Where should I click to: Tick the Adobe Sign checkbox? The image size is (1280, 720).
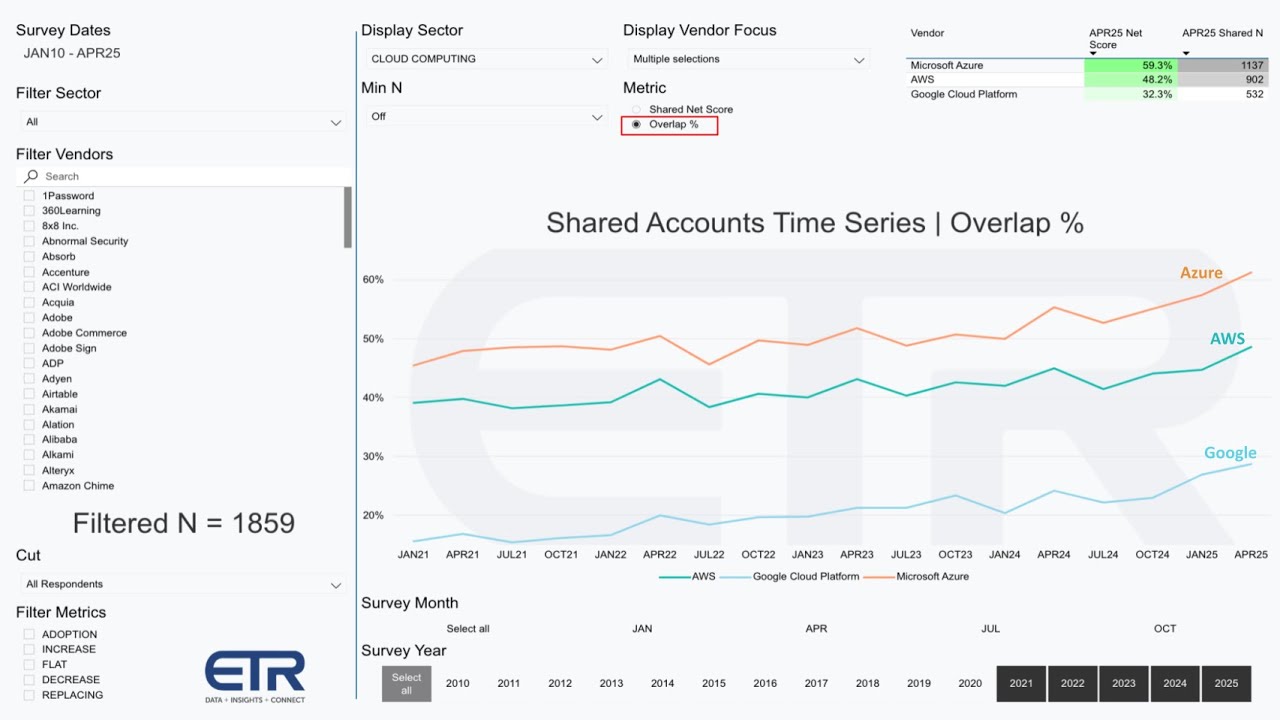(30, 348)
